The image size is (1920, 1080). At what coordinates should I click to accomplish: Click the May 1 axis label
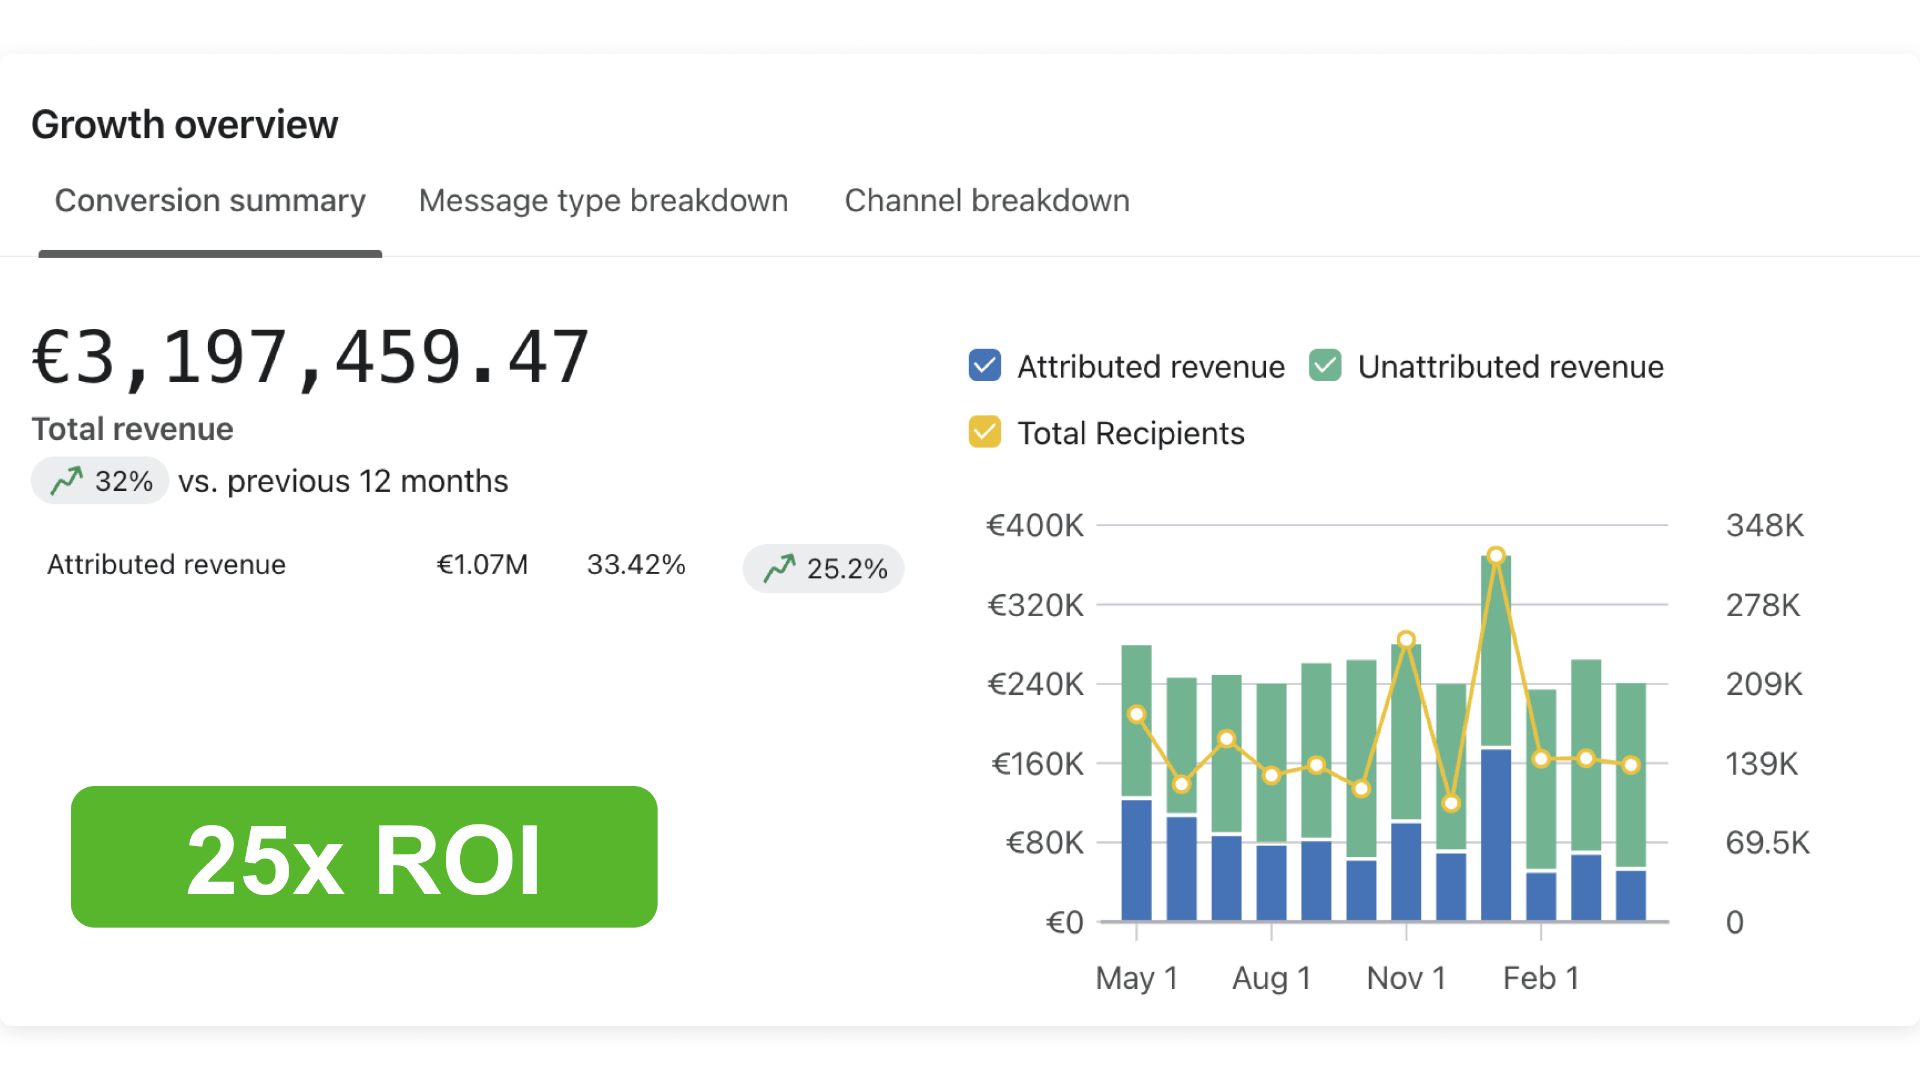[1136, 978]
